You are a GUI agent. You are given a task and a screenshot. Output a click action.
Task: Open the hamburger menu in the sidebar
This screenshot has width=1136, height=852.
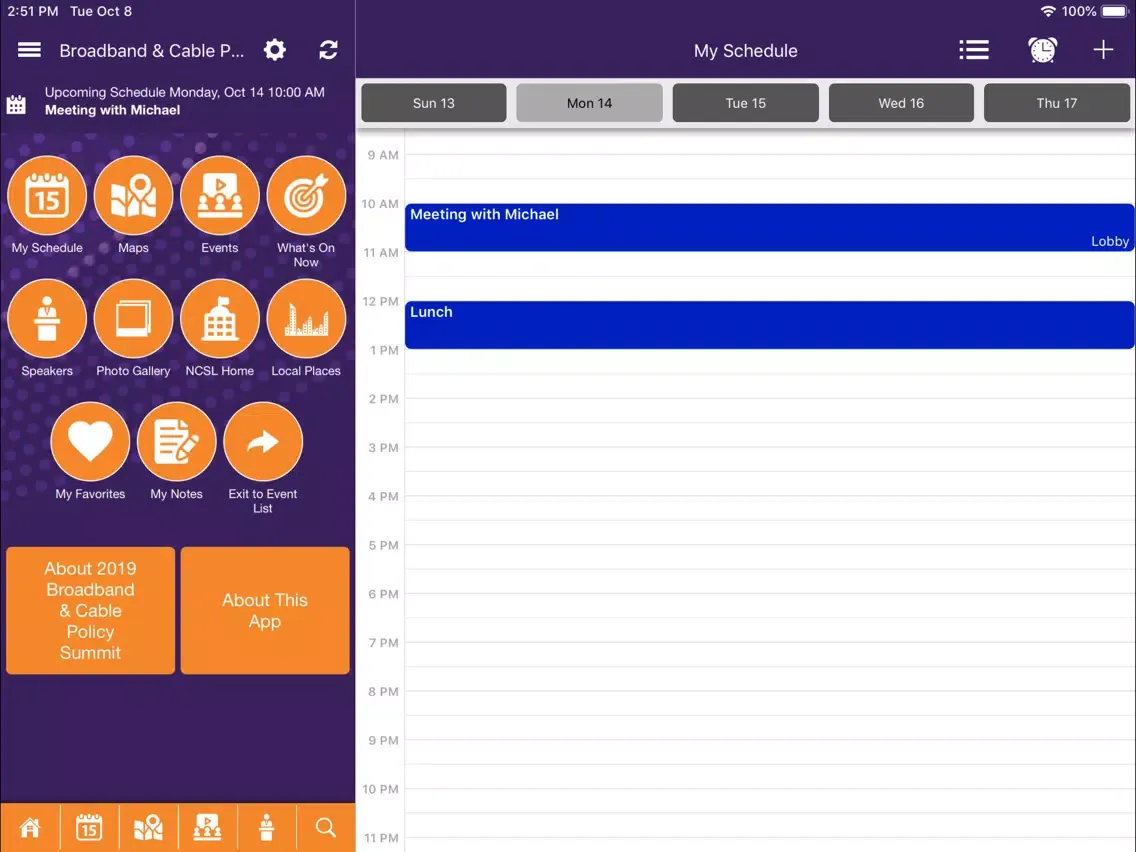coord(29,50)
